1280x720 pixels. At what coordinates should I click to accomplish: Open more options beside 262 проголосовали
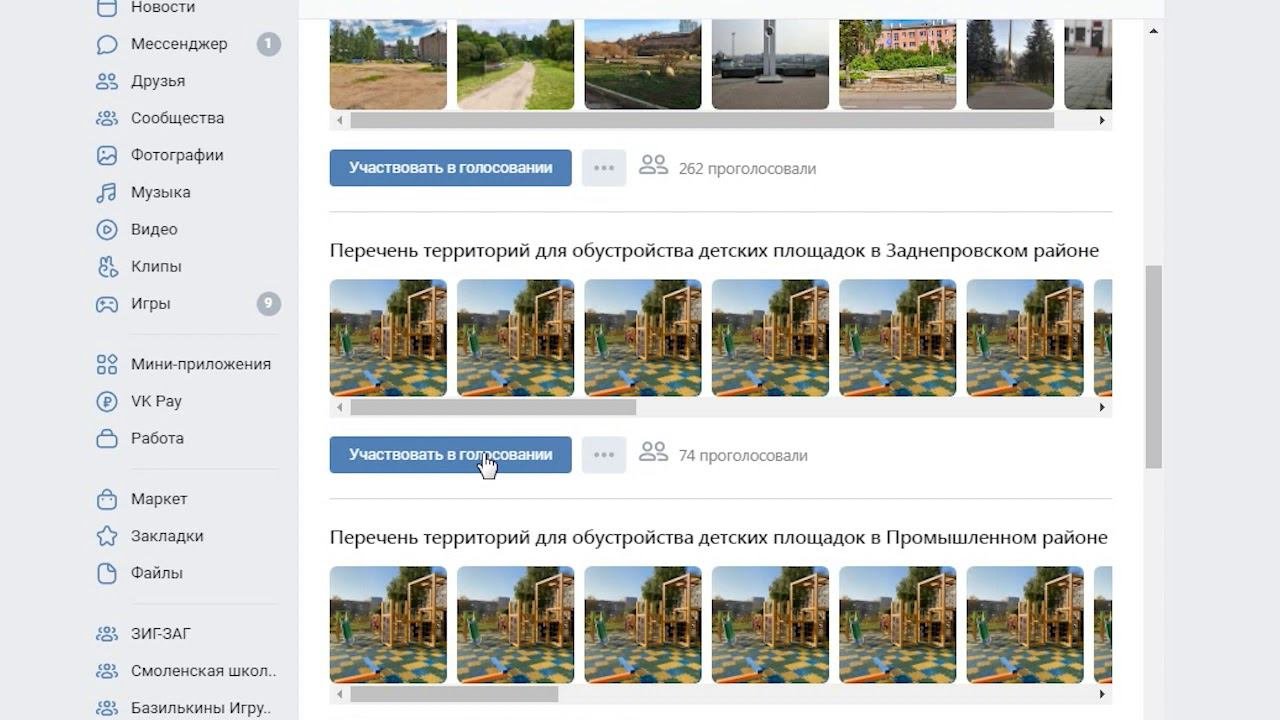click(x=604, y=168)
